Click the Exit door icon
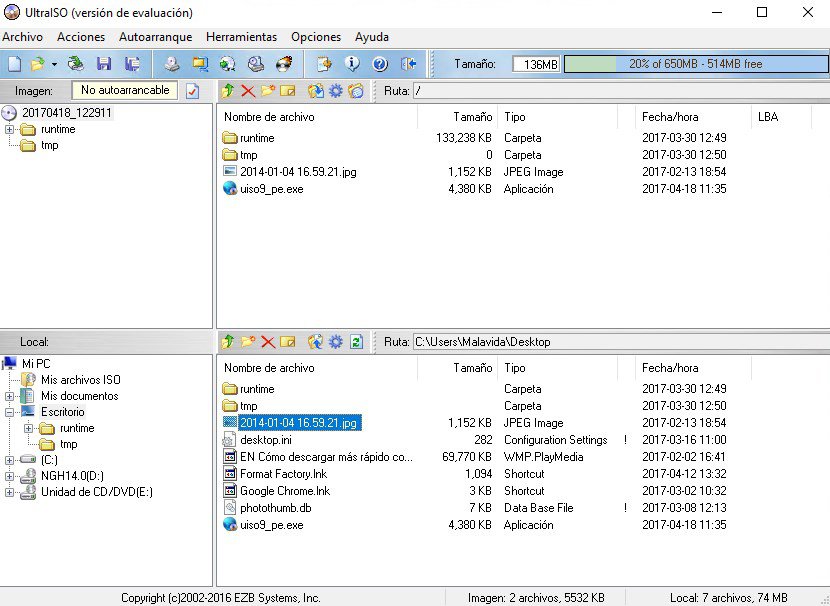 [408, 64]
